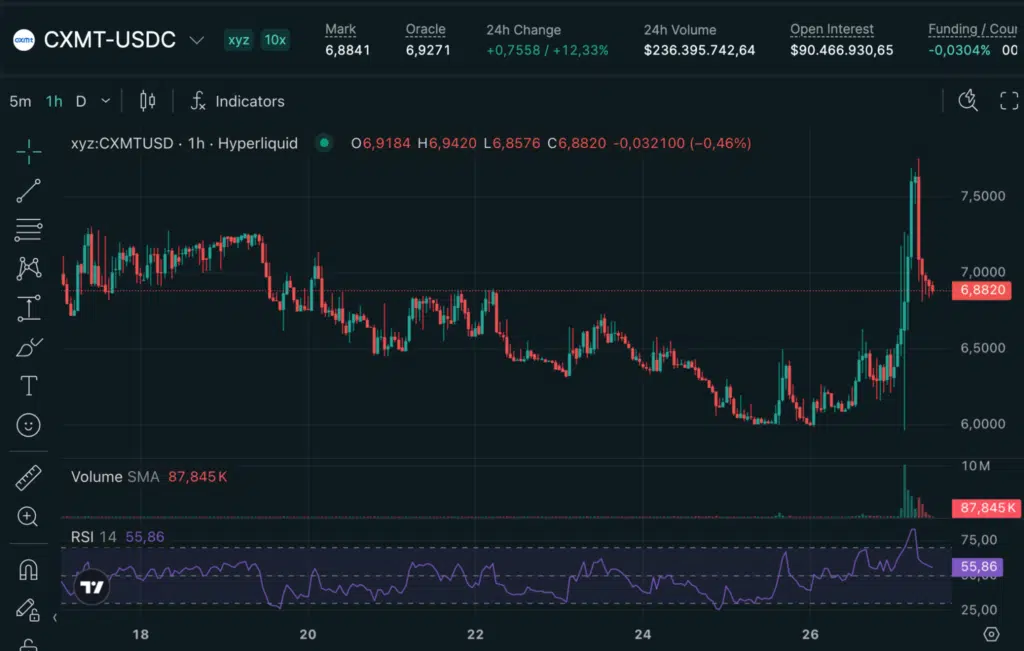Select the XABCD pattern tool
The height and width of the screenshot is (651, 1024).
click(x=29, y=268)
